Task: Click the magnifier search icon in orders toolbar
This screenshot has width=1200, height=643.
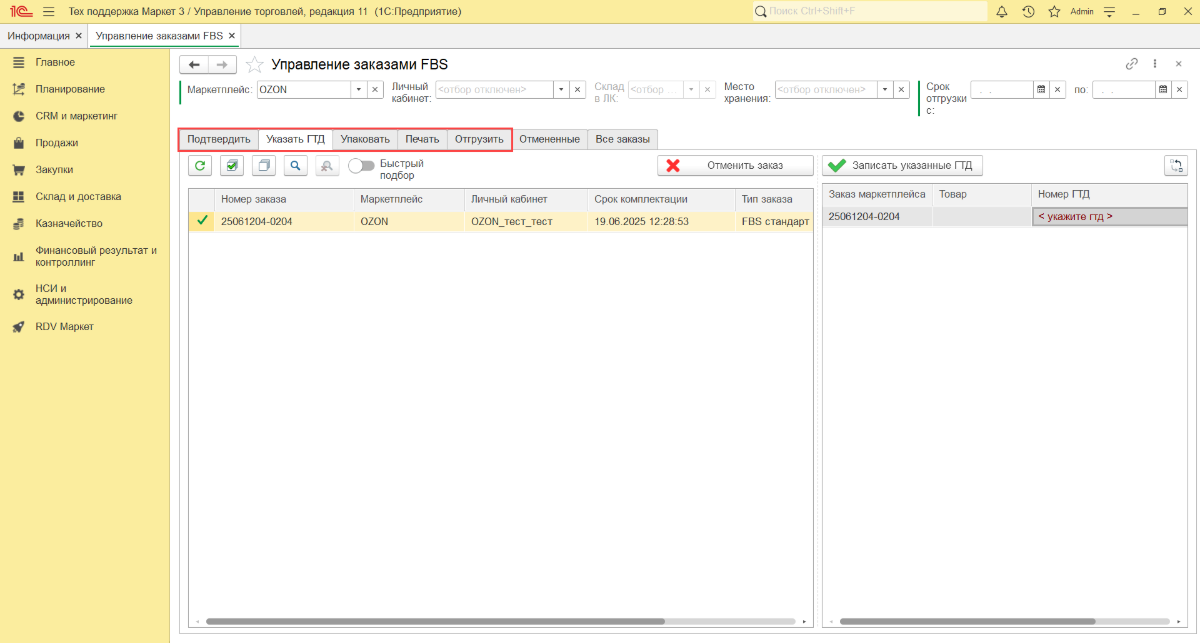Action: (x=296, y=166)
